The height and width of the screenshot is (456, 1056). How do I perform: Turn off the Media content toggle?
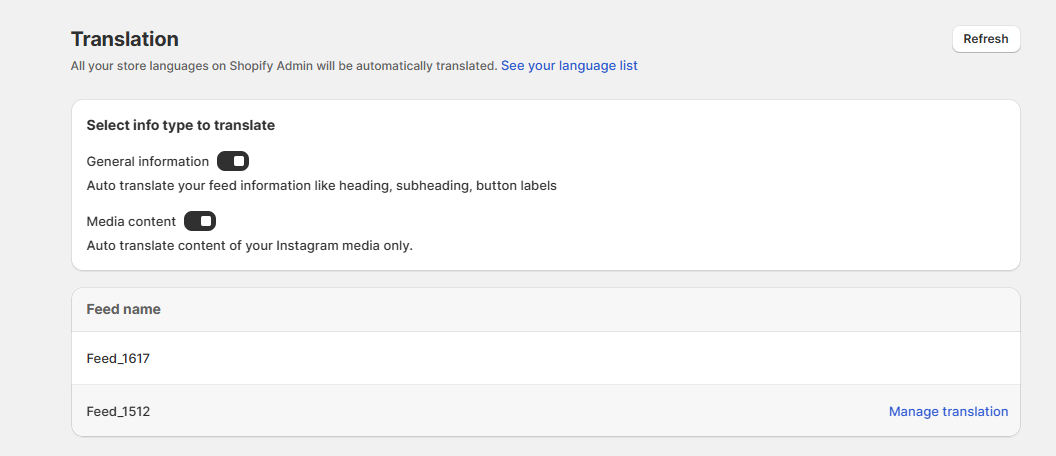coord(200,222)
